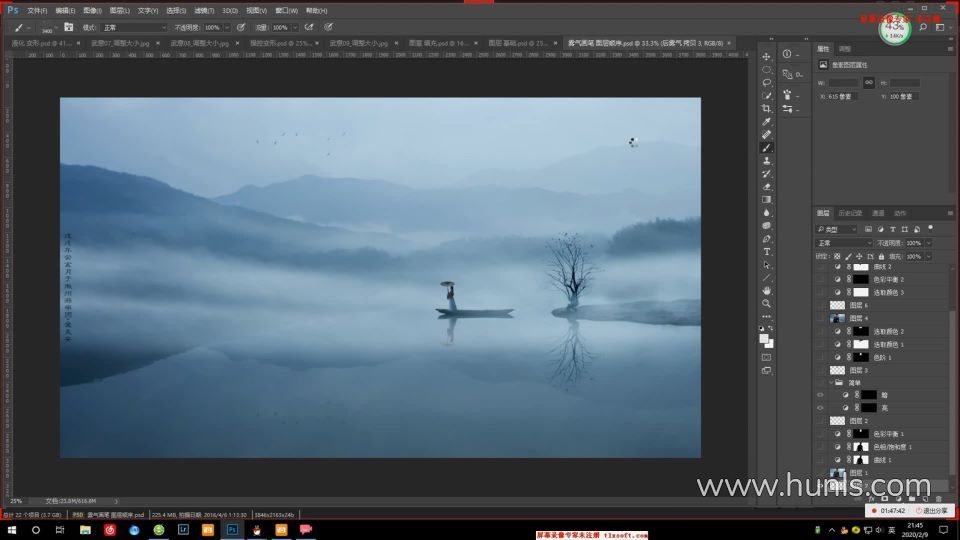960x540 pixels.
Task: Click the background color swatch
Action: point(770,344)
